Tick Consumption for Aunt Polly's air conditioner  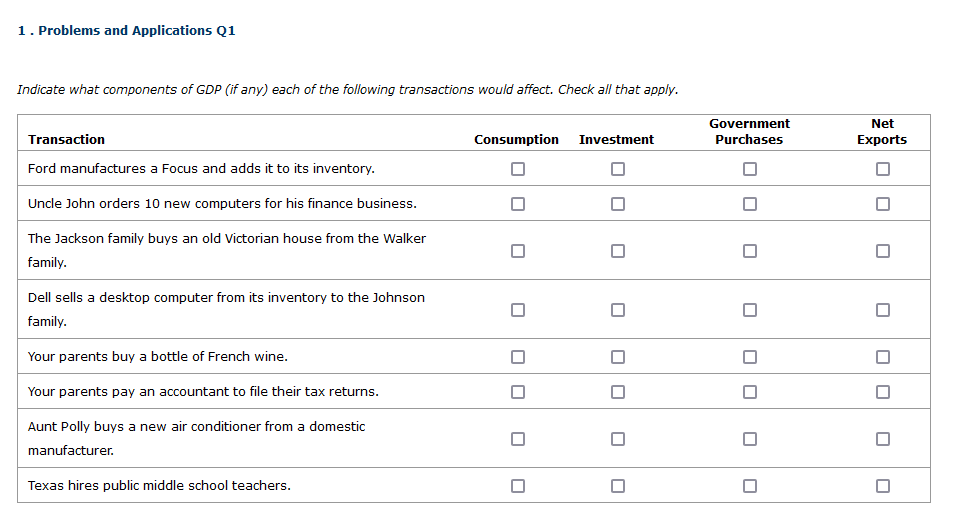tap(517, 439)
